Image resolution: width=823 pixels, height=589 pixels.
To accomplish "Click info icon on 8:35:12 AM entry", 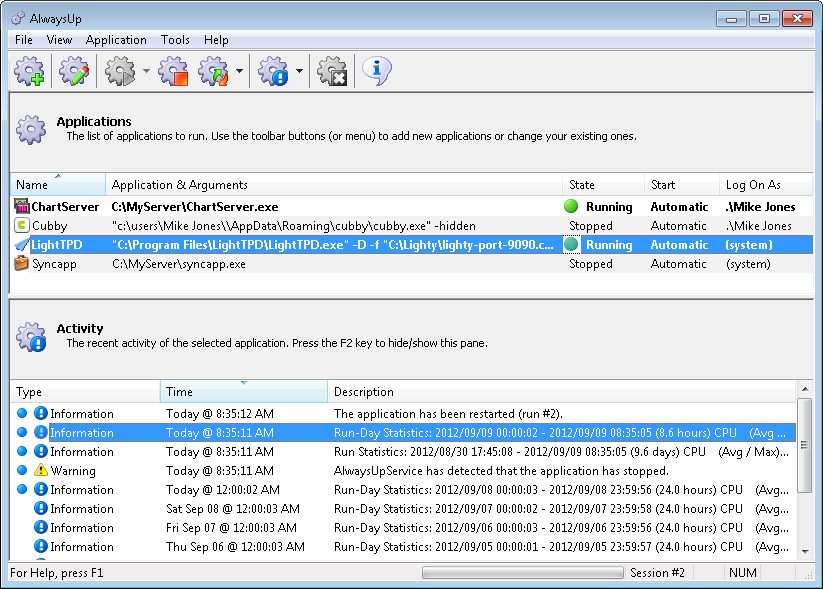I will tap(41, 413).
